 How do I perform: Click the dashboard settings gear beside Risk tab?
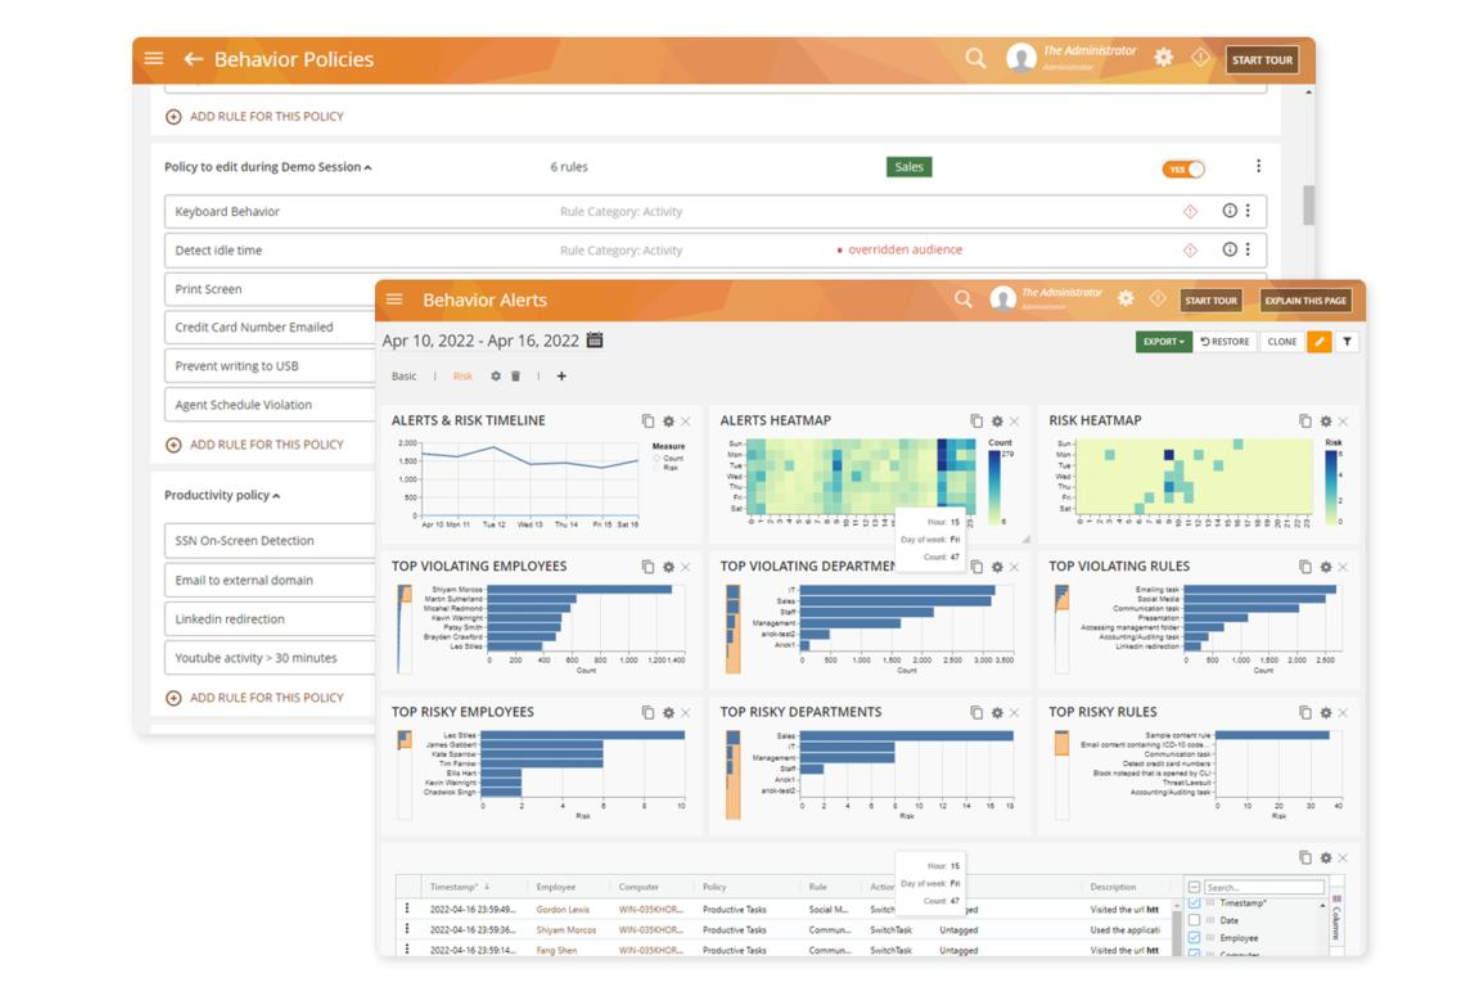(x=493, y=377)
